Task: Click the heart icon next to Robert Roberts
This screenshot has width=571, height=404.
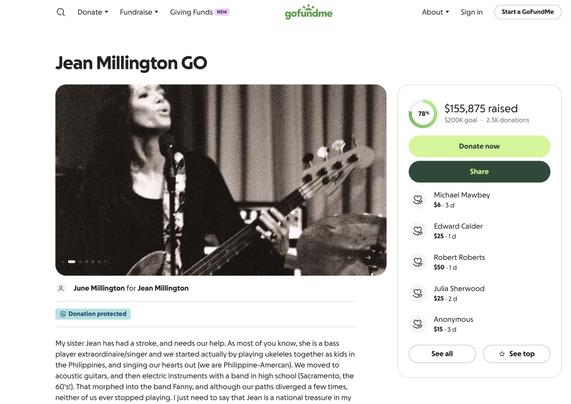Action: click(418, 262)
